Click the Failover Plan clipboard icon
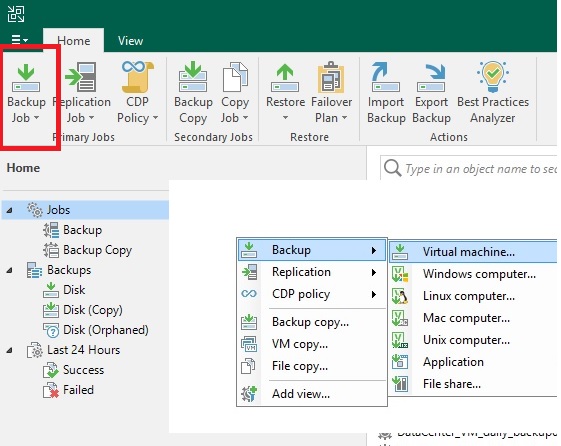The height and width of the screenshot is (446, 561). (x=331, y=77)
